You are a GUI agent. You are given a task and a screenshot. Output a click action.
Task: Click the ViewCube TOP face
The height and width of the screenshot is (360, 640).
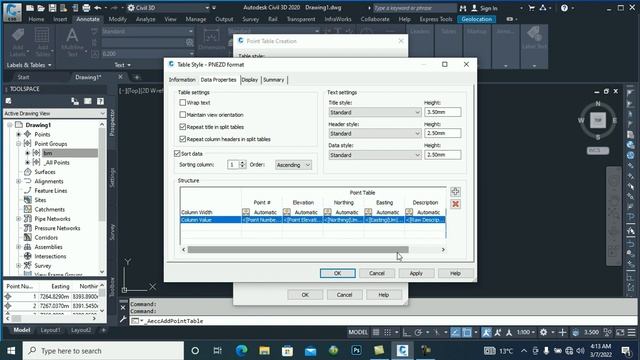point(598,120)
